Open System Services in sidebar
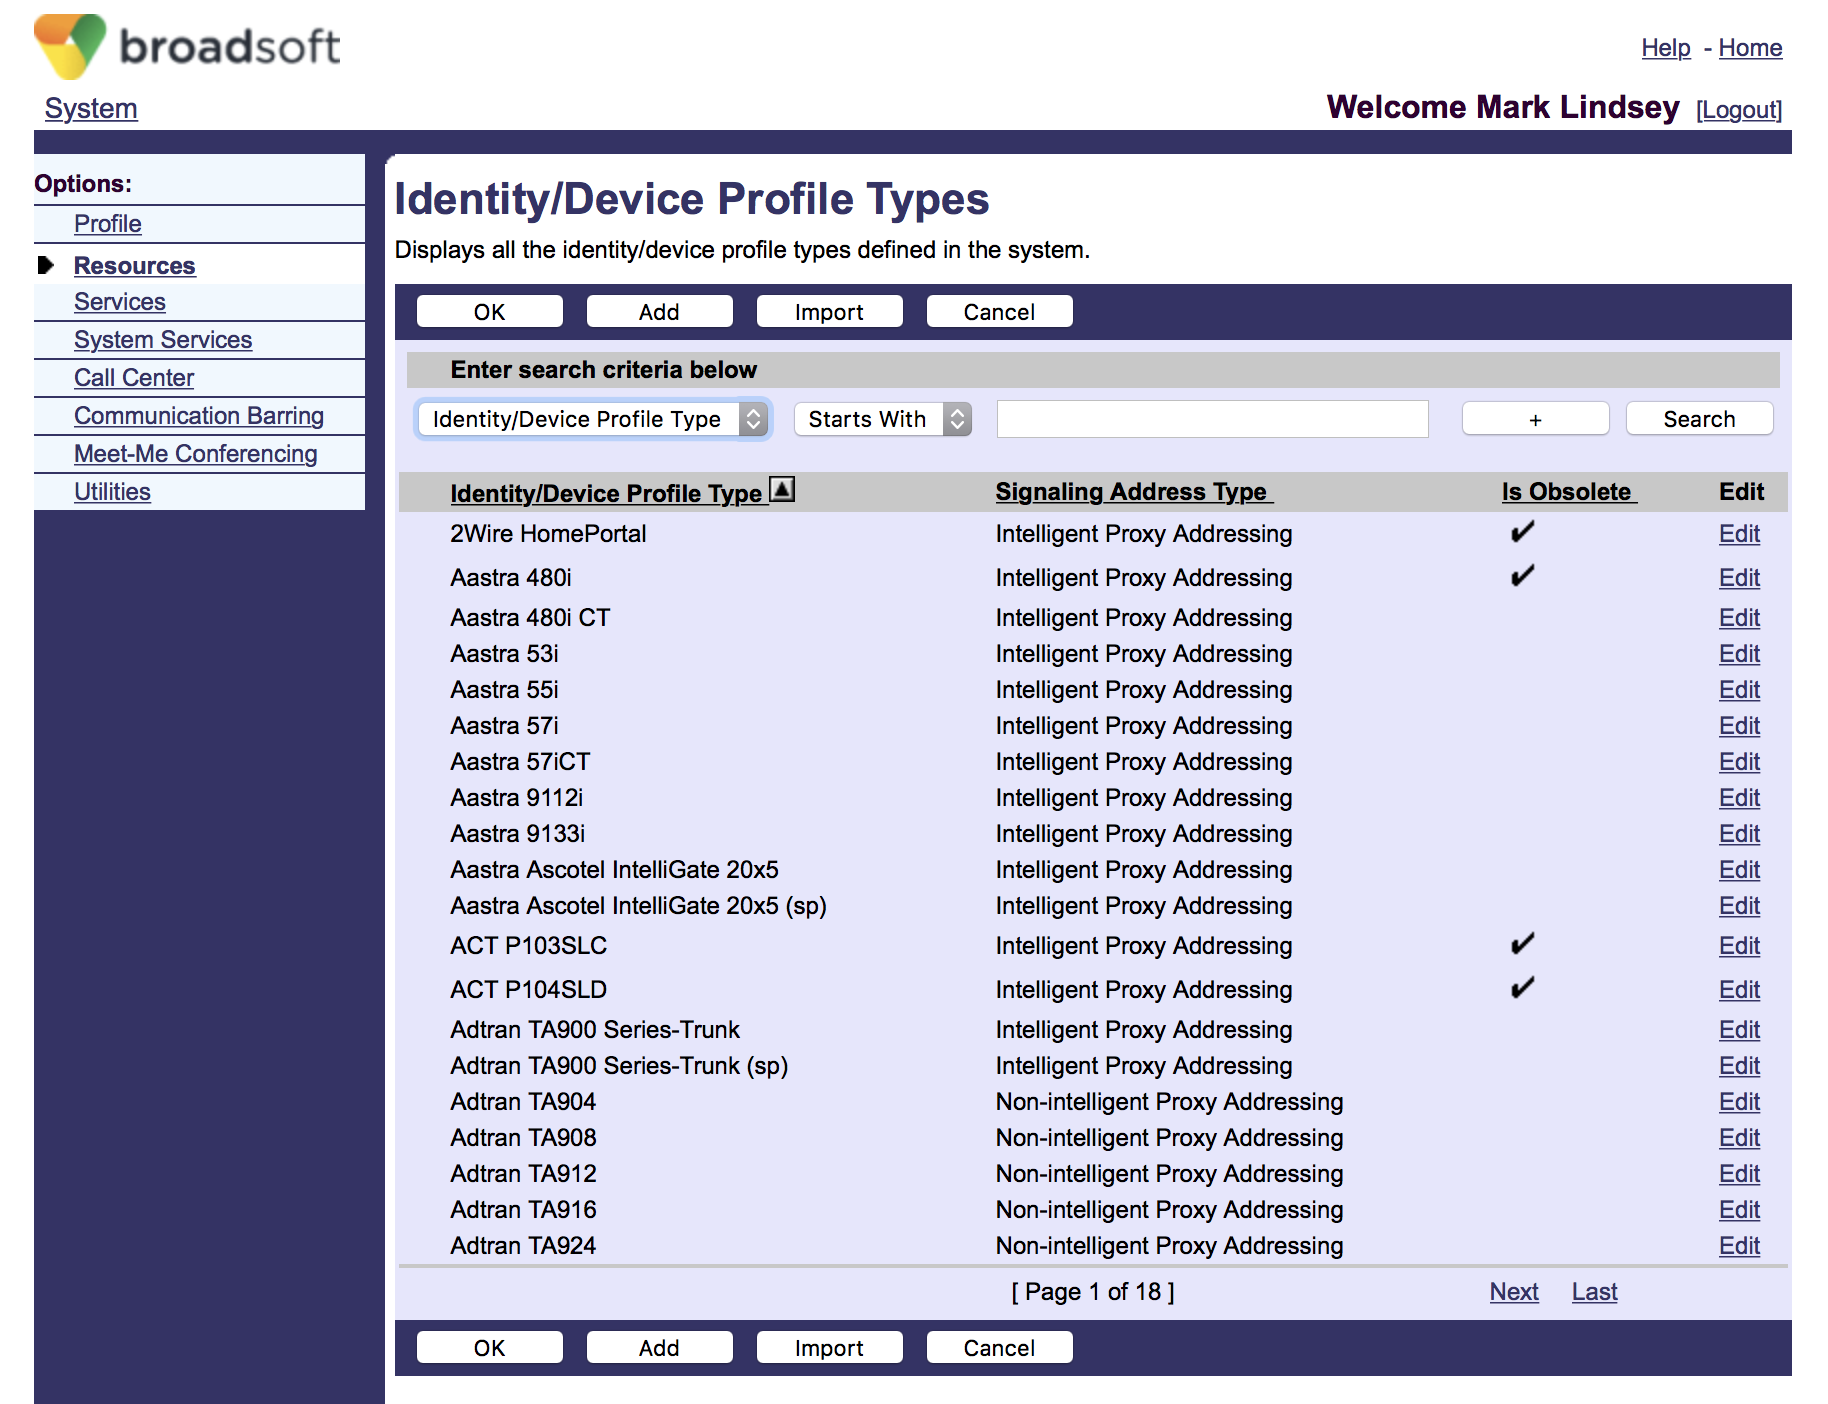Image resolution: width=1828 pixels, height=1404 pixels. coord(163,340)
